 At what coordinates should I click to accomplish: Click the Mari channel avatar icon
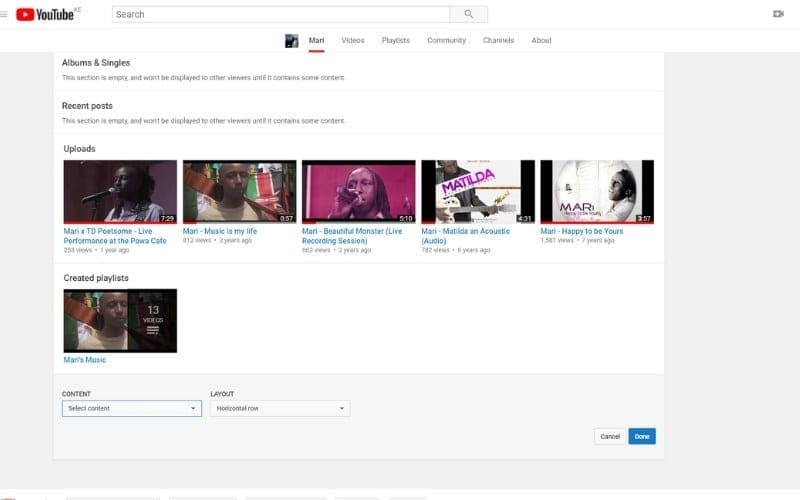click(291, 41)
